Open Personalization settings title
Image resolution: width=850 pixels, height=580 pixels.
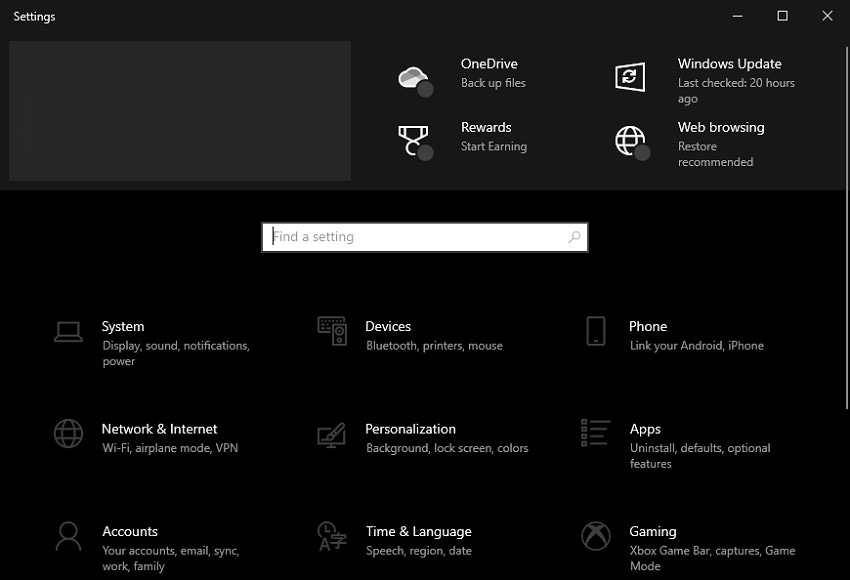(410, 429)
